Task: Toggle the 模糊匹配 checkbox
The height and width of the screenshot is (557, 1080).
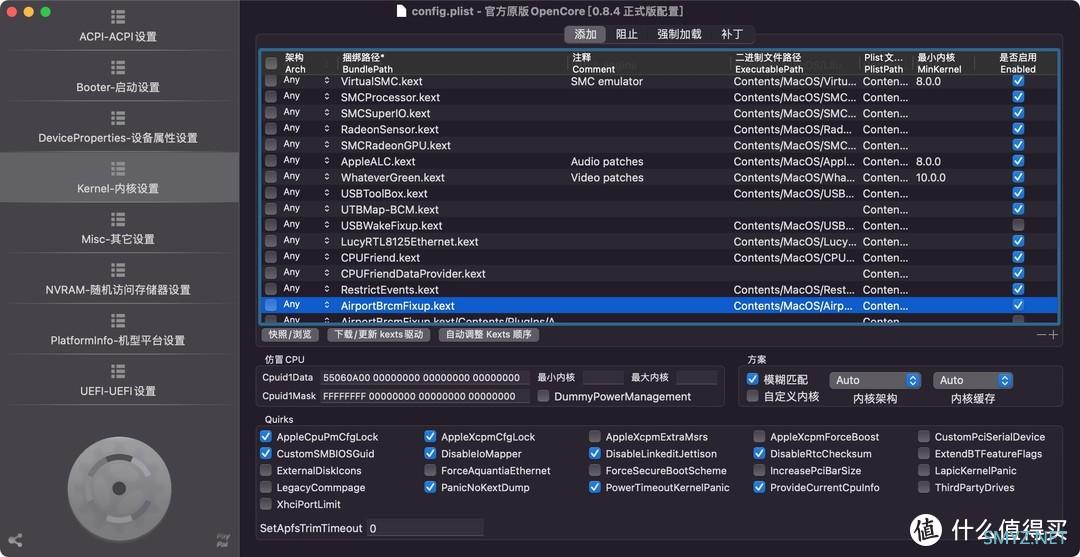Action: [753, 379]
